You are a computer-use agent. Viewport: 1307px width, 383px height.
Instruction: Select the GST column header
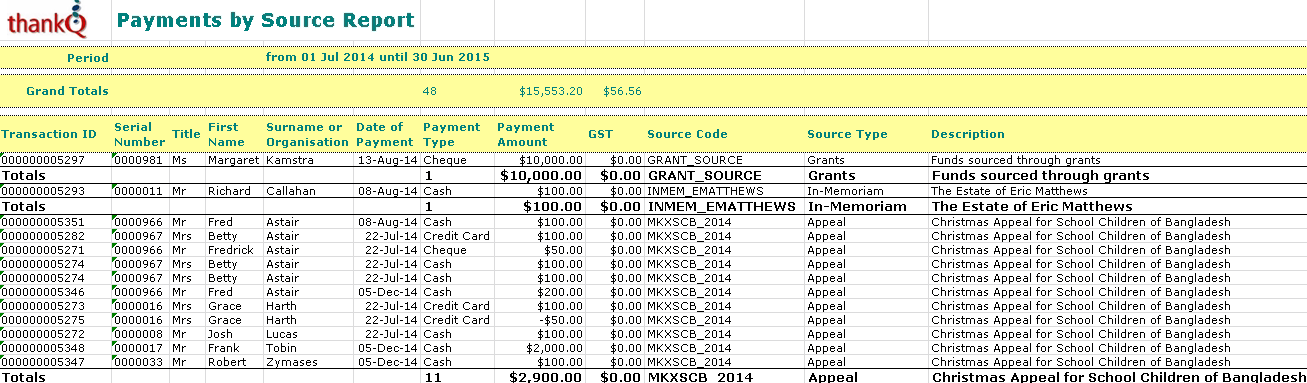601,134
